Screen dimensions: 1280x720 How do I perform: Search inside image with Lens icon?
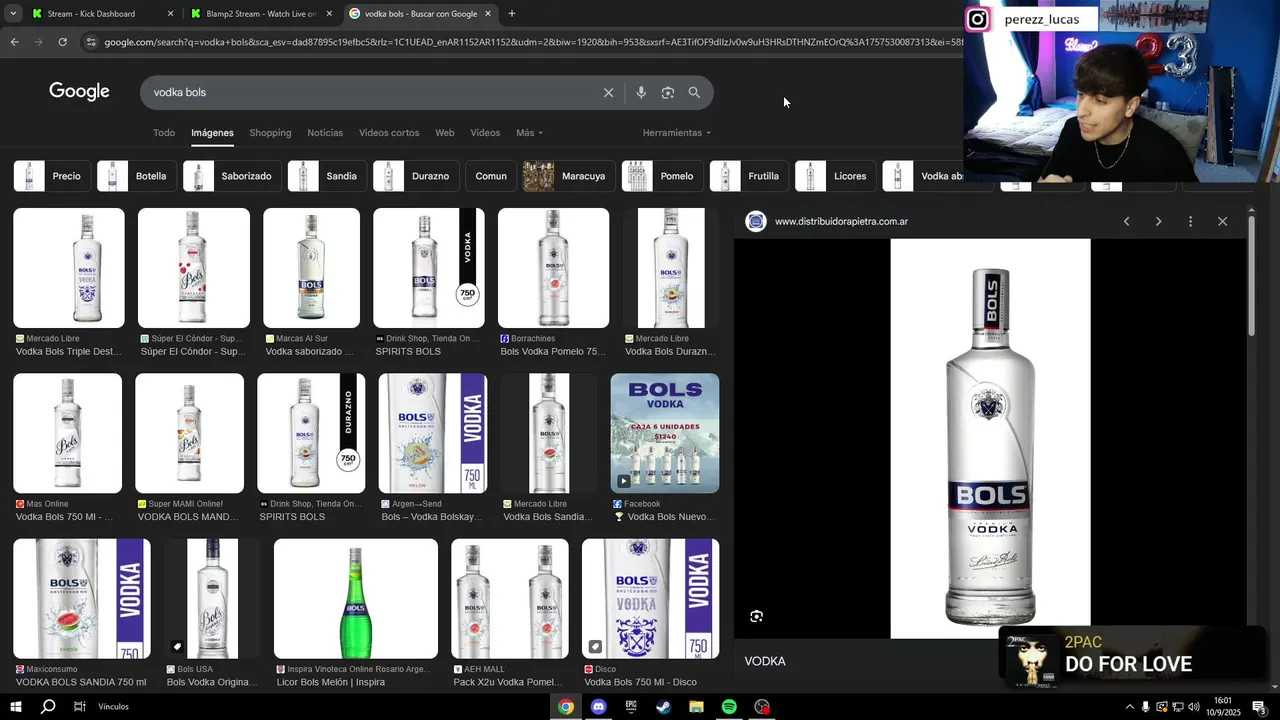pyautogui.click(x=756, y=616)
